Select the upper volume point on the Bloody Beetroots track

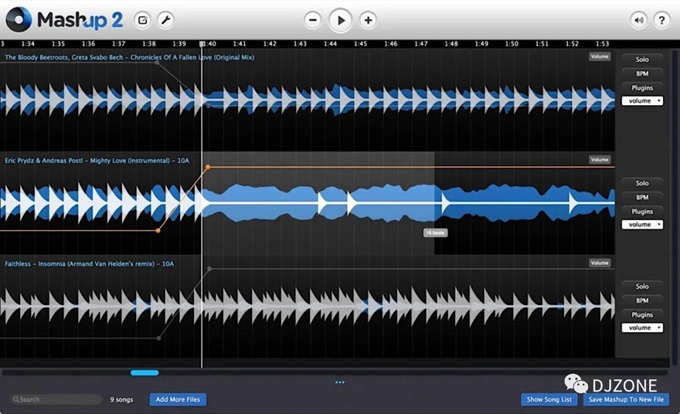click(x=157, y=62)
